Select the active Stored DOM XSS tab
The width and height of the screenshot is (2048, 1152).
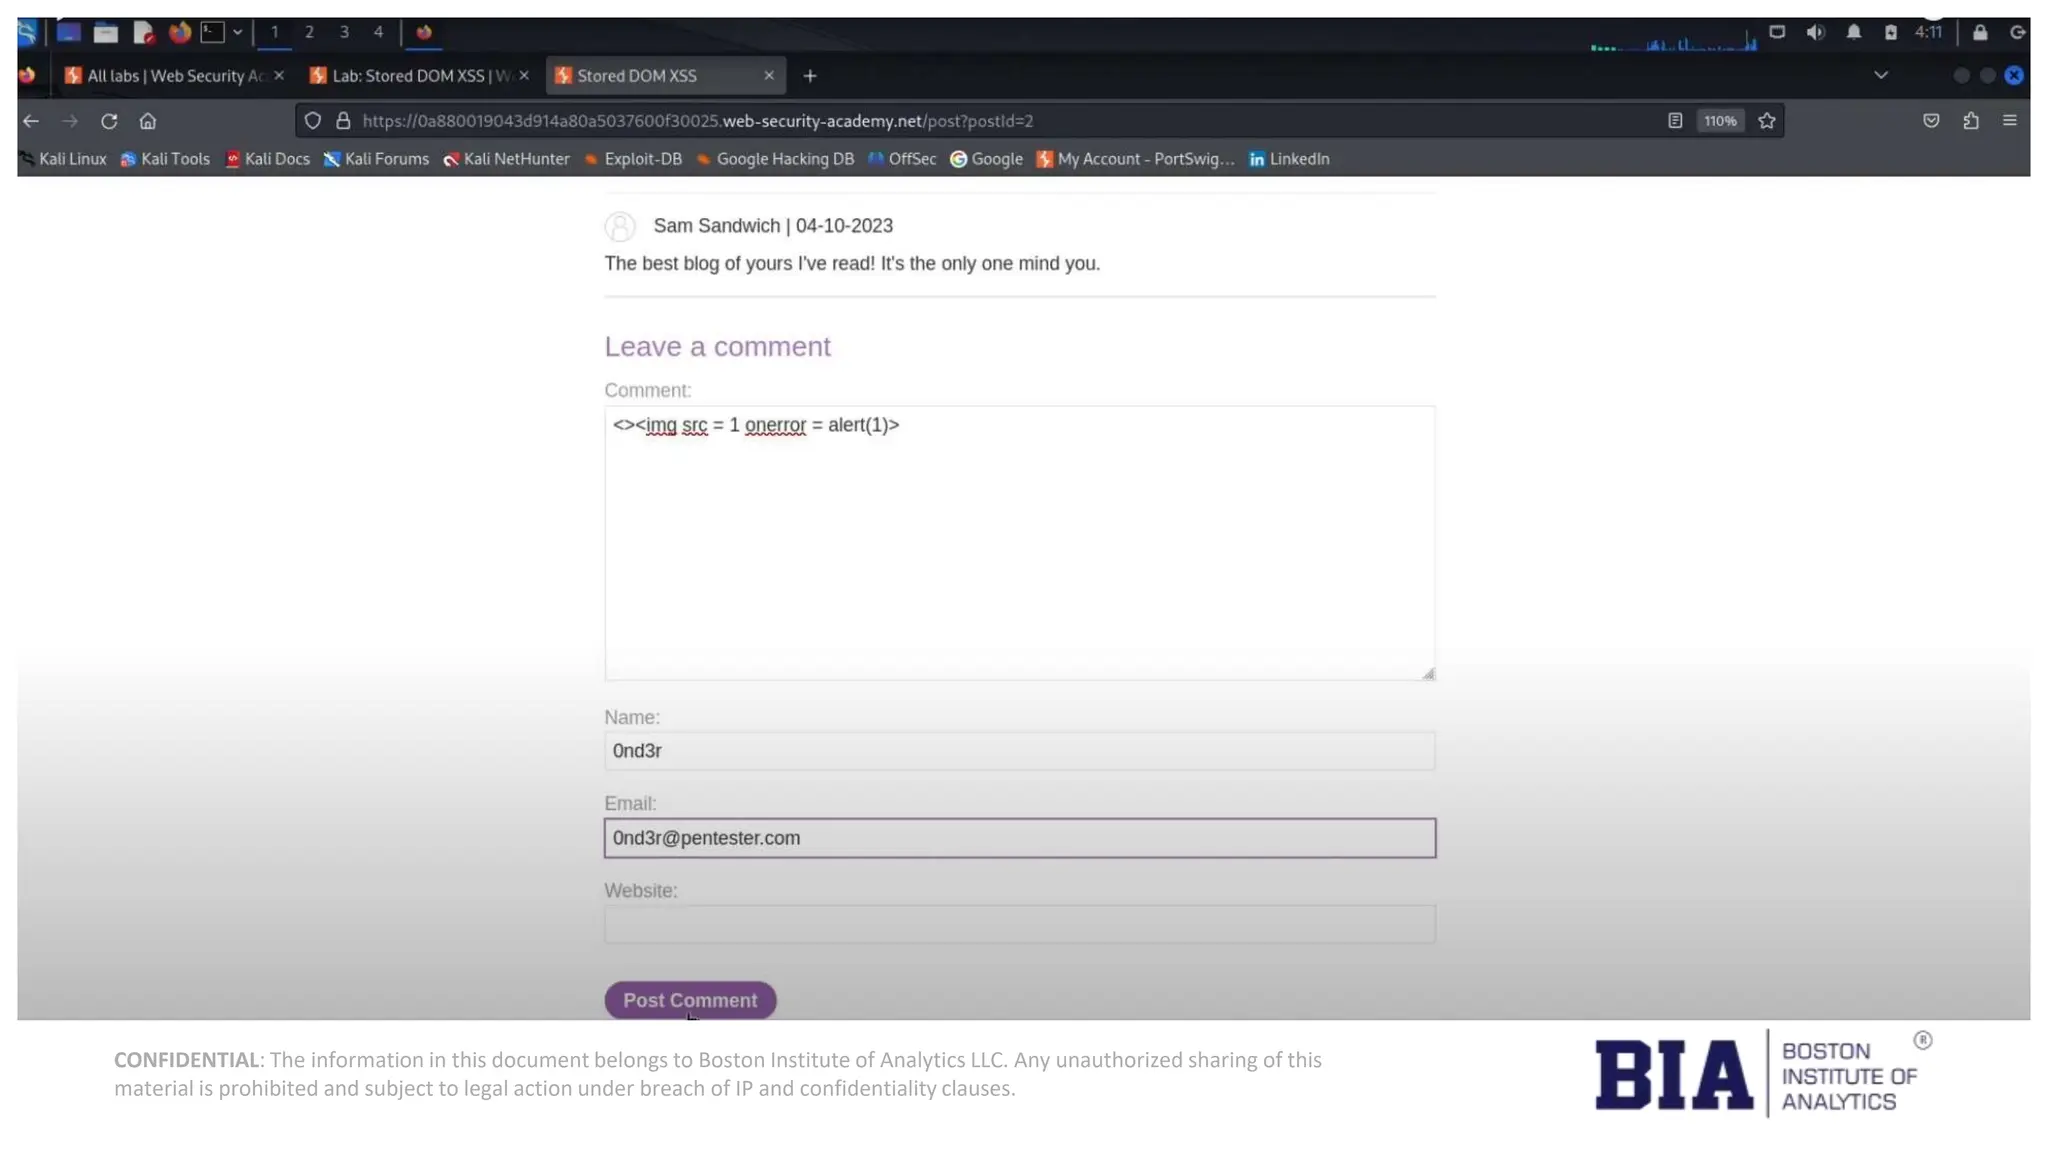[x=665, y=75]
